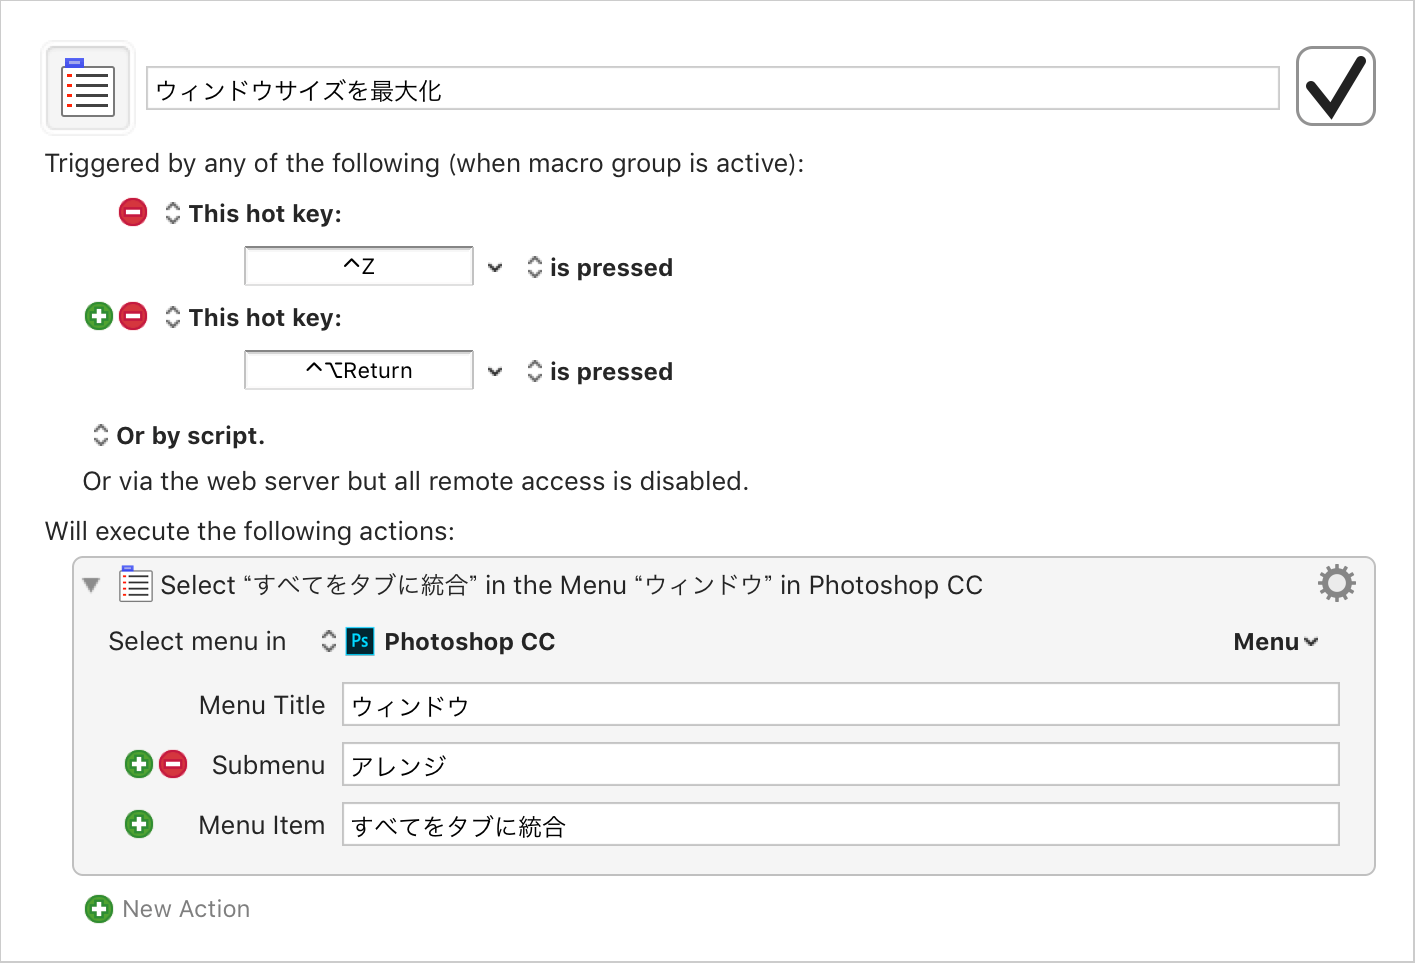Viewport: 1415px width, 963px height.
Task: Click 'Will execute the following actions:' text
Action: point(250,531)
